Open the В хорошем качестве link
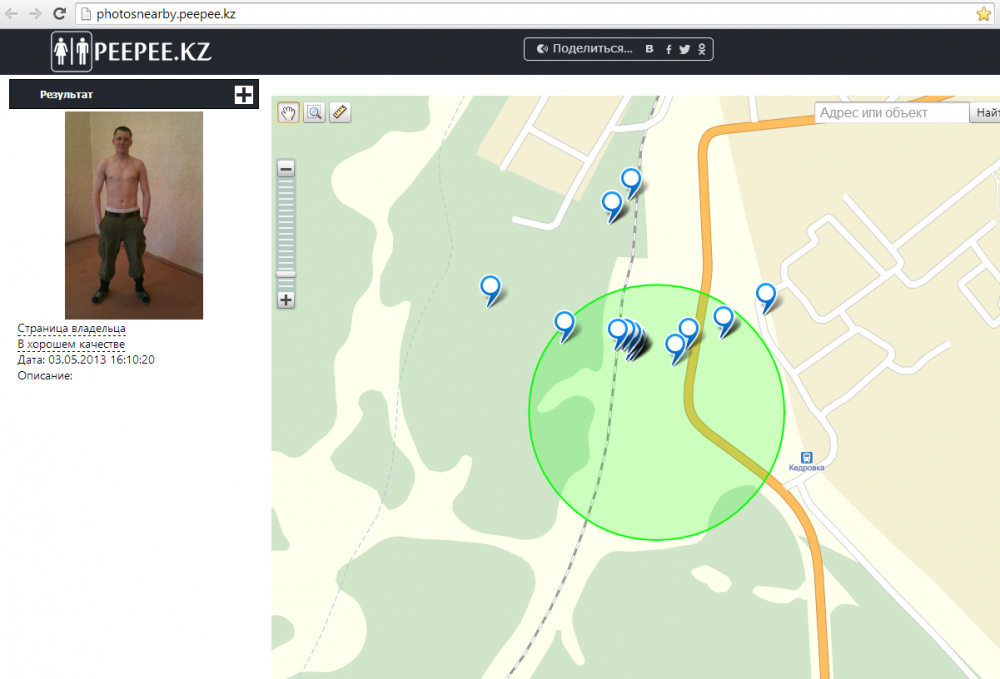This screenshot has height=679, width=1000. [71, 344]
